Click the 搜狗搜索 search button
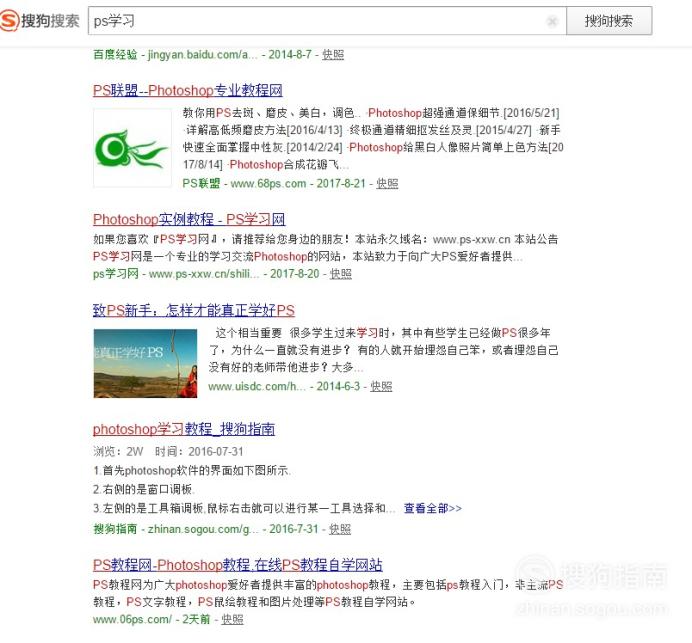 (x=609, y=21)
